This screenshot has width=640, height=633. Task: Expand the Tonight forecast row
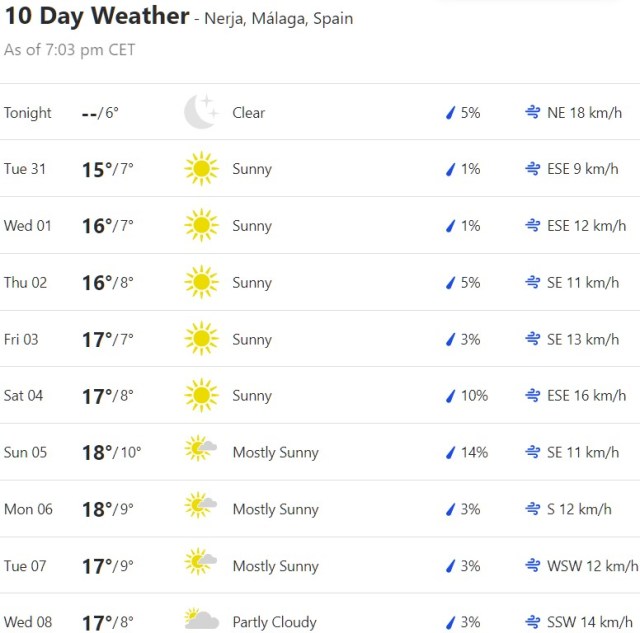(x=320, y=113)
